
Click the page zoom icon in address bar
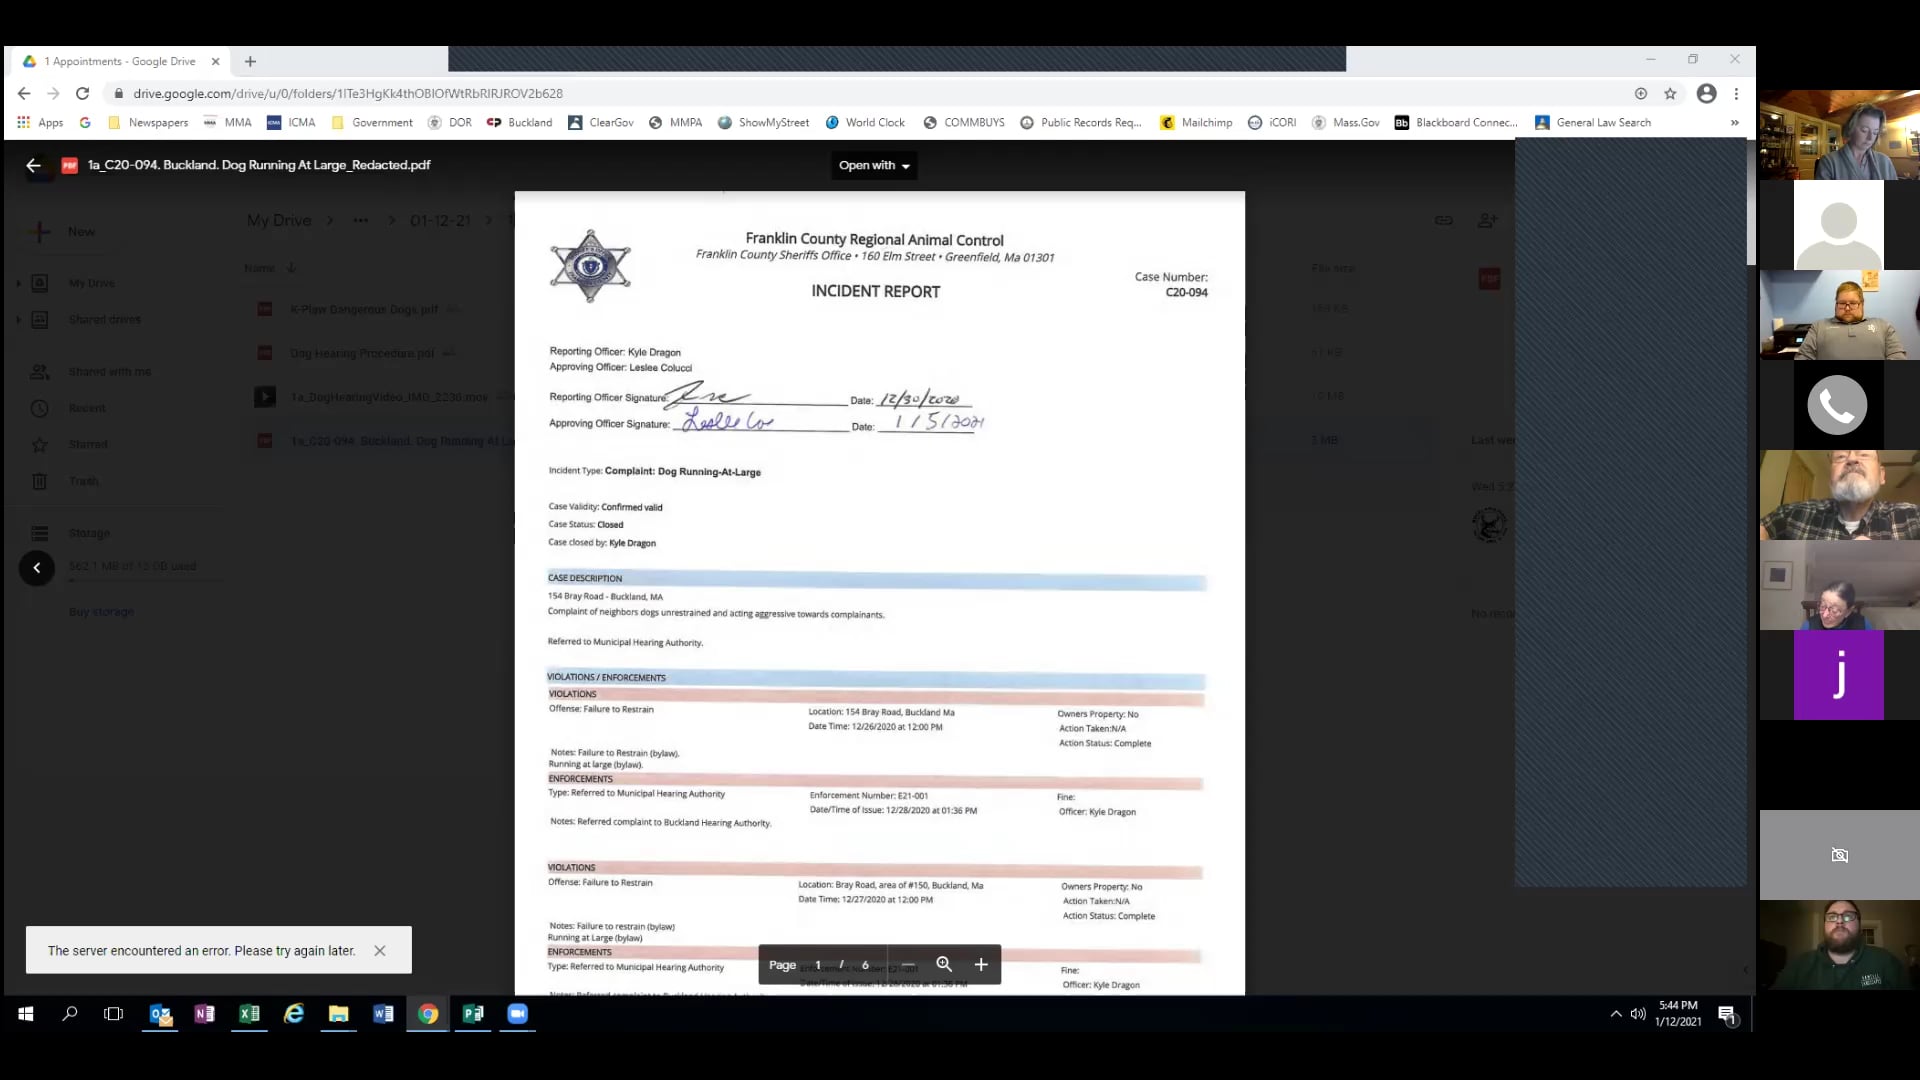tap(1641, 93)
